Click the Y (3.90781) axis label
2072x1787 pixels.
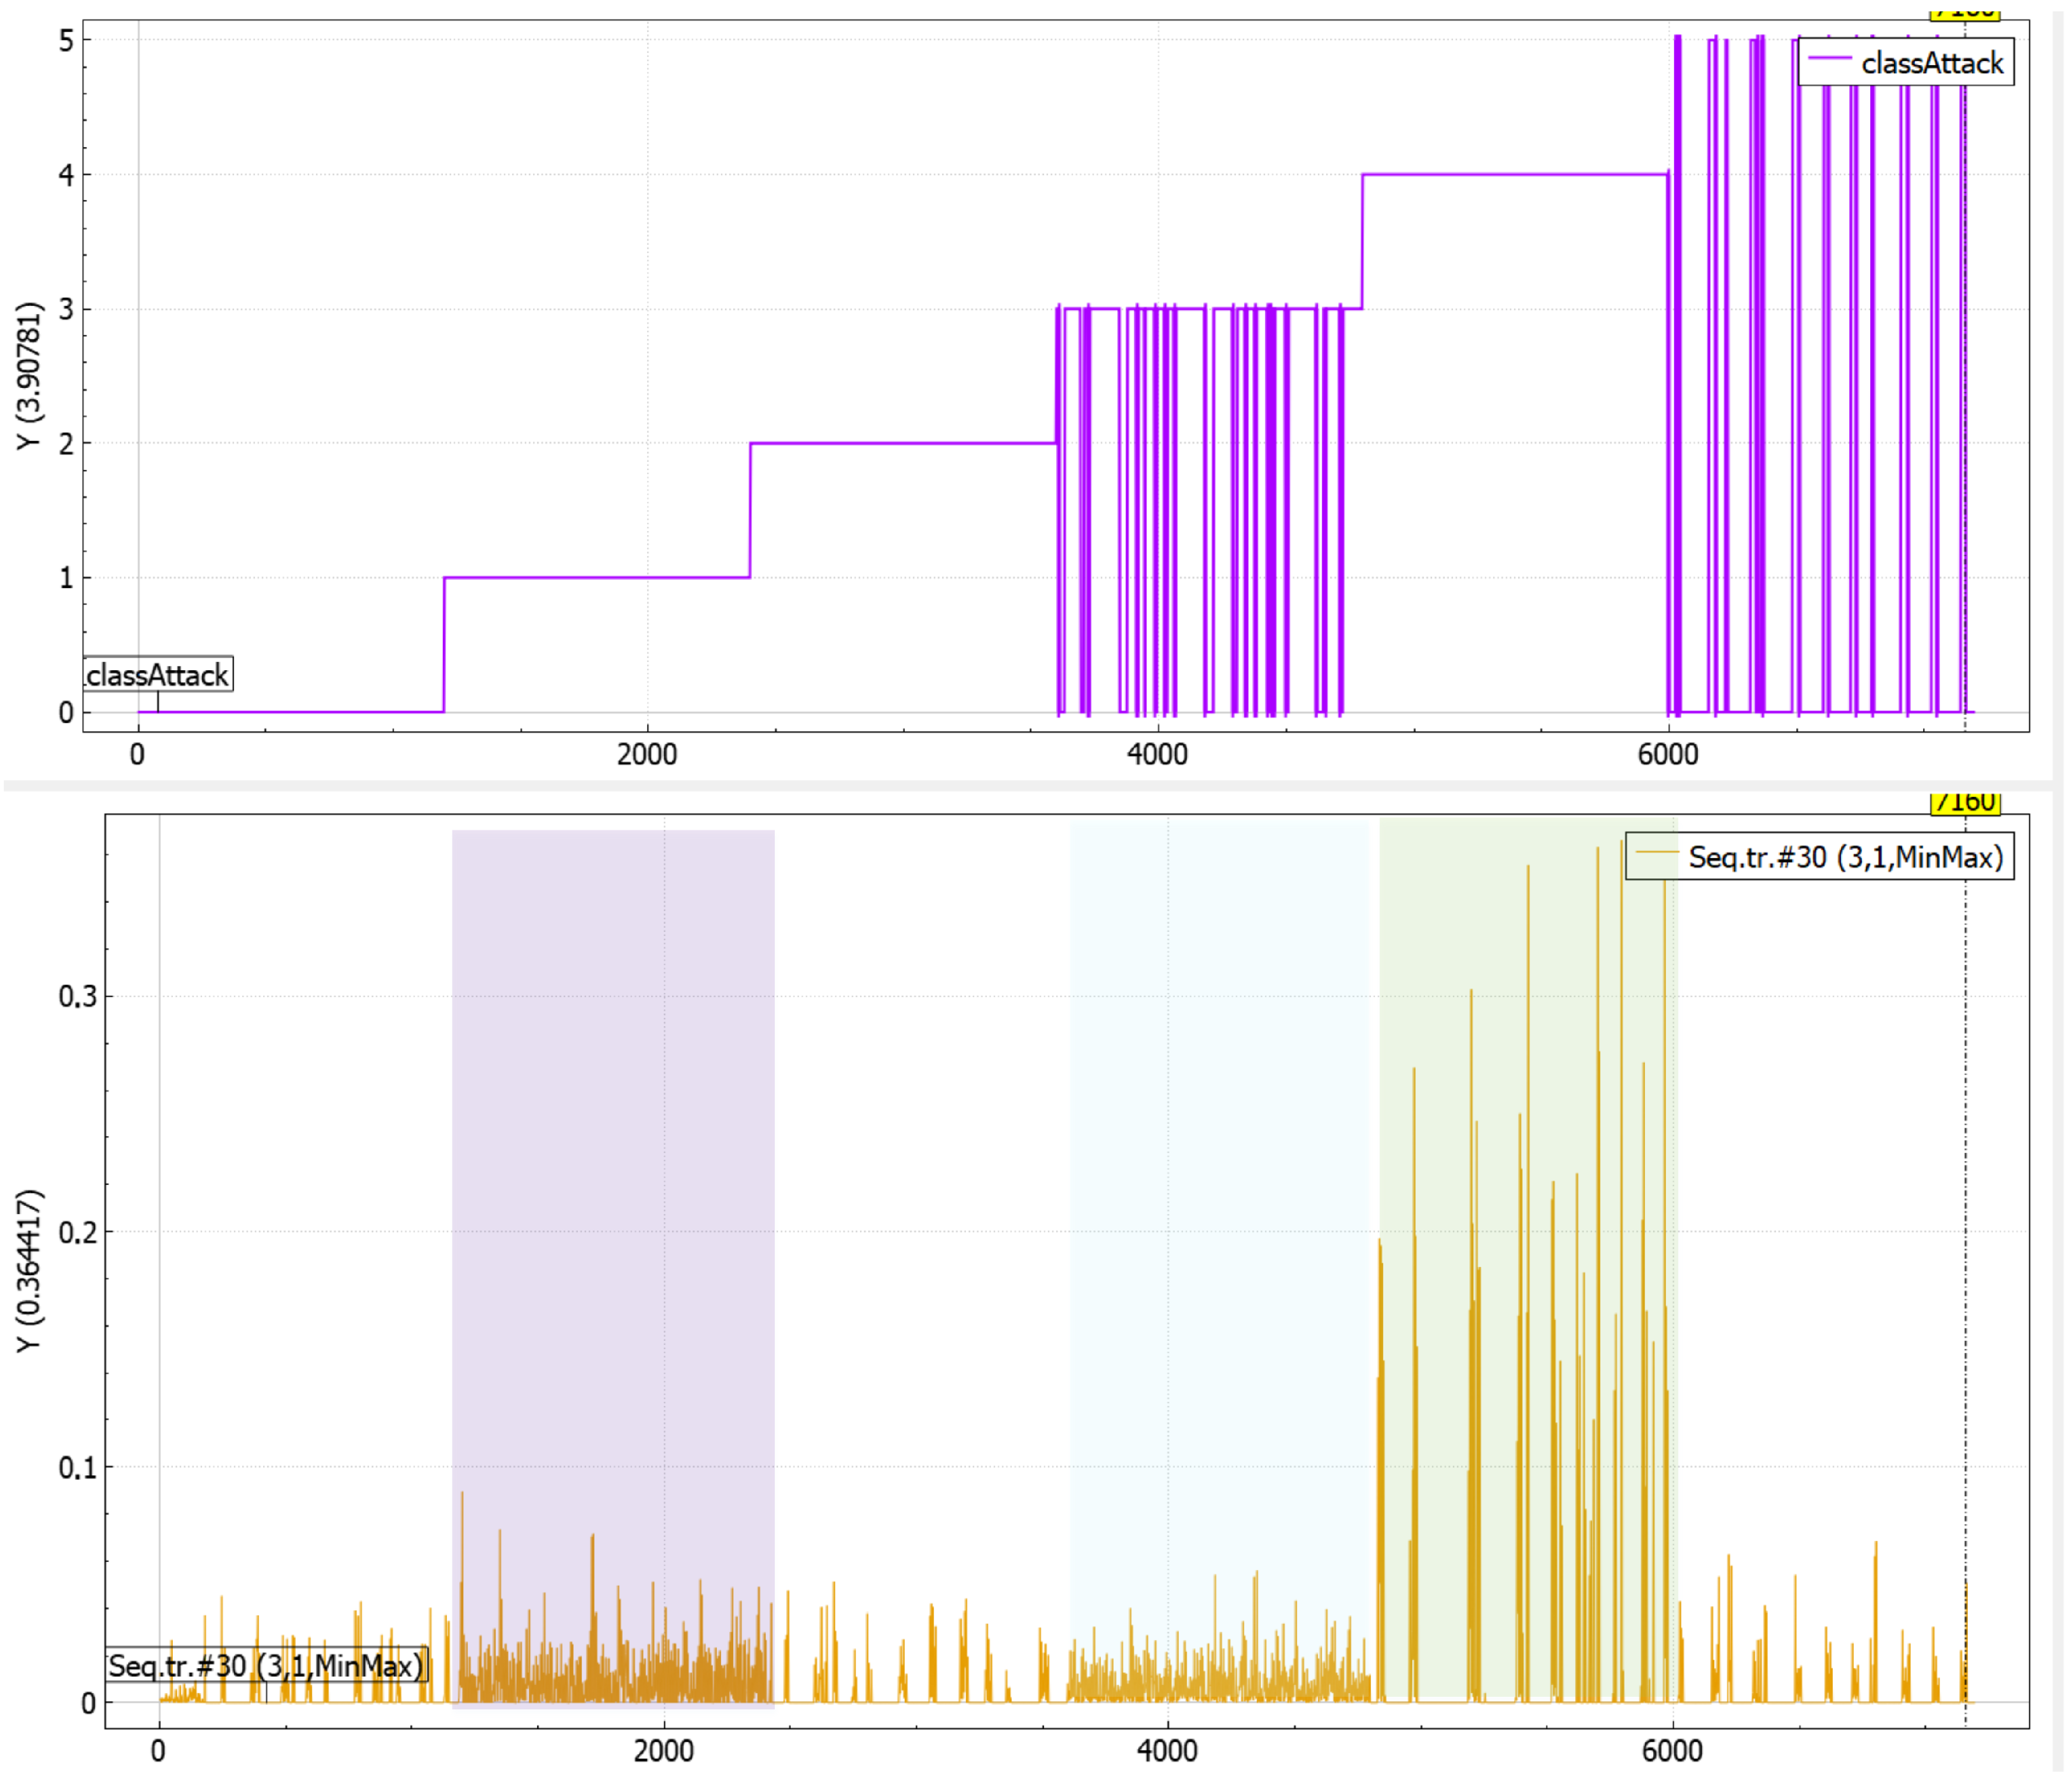point(30,376)
